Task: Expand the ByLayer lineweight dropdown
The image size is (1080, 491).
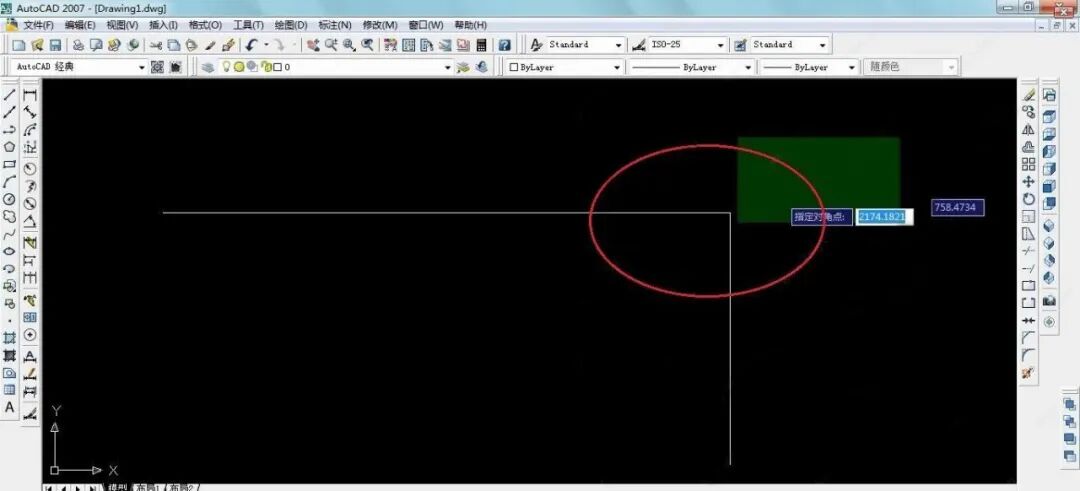Action: (x=851, y=67)
